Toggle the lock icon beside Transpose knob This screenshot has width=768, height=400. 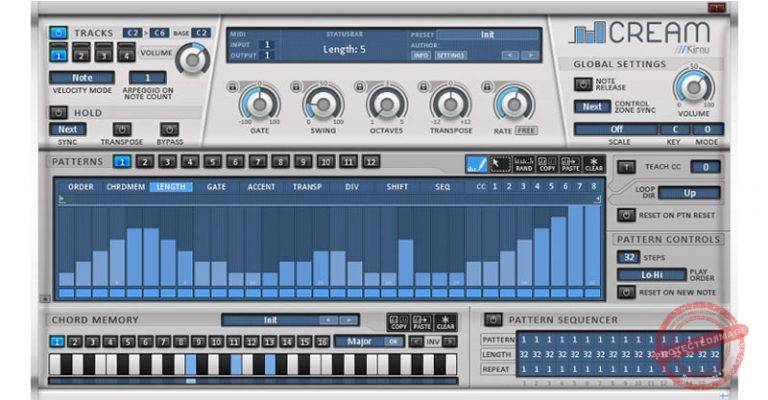[x=423, y=87]
